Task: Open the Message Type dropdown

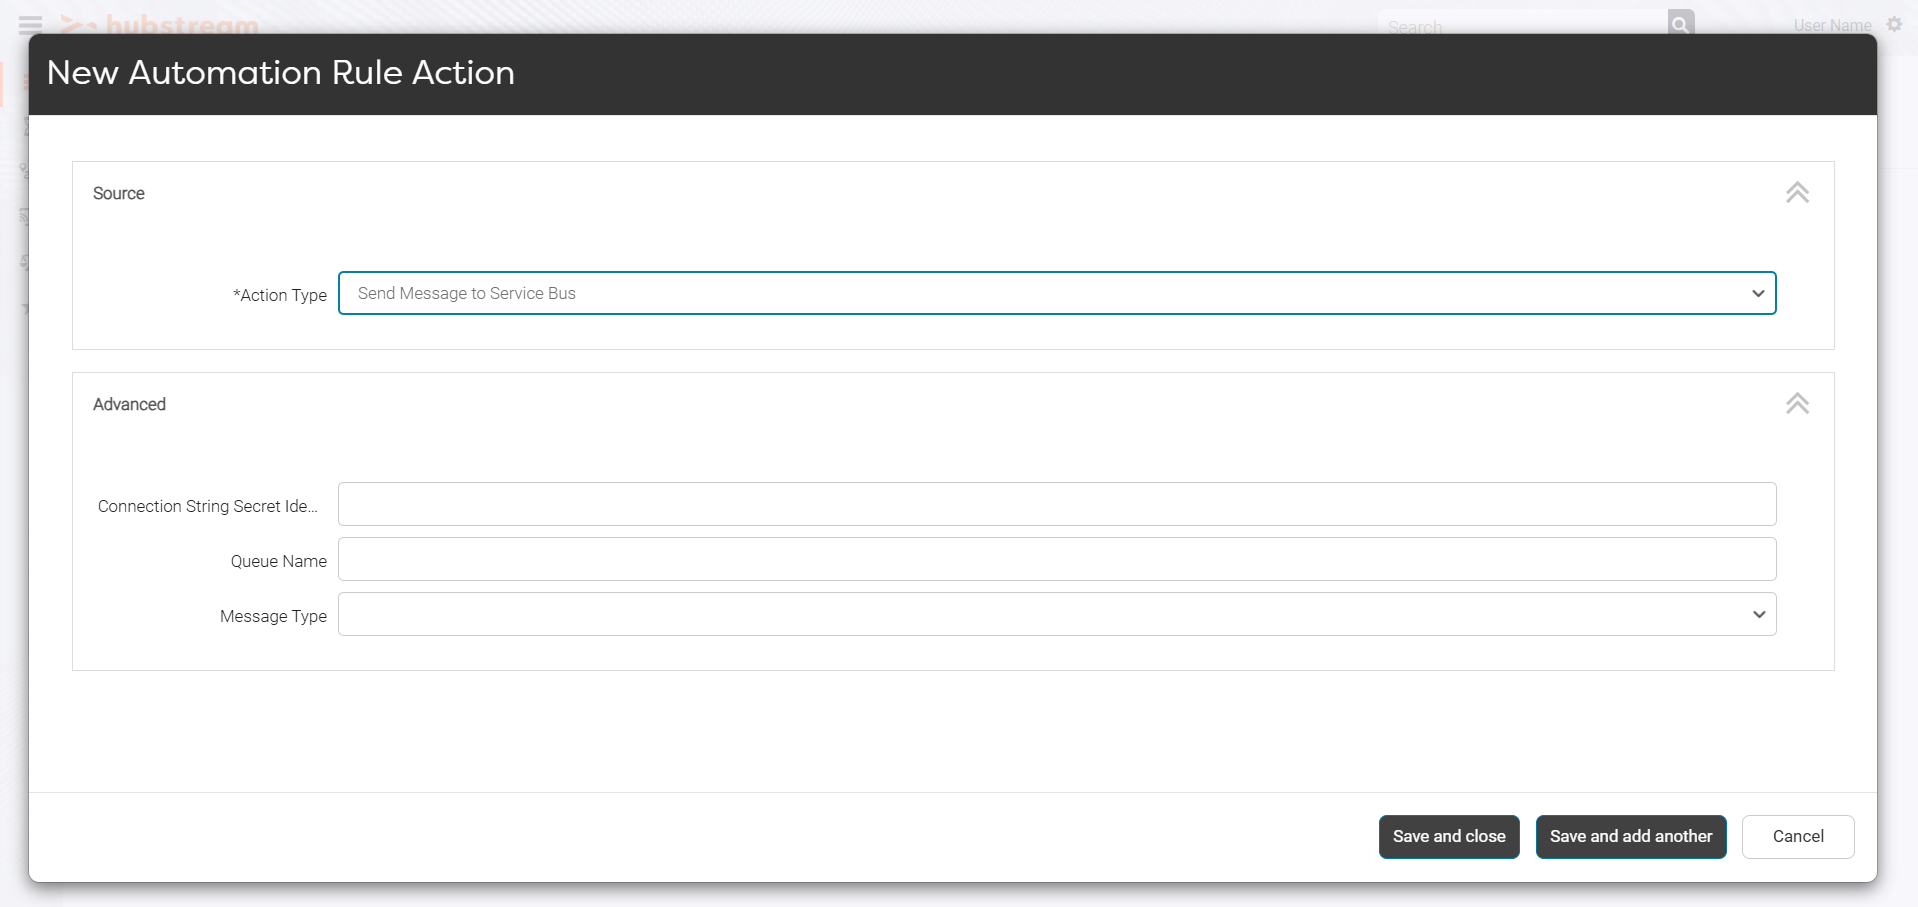Action: click(x=1056, y=614)
